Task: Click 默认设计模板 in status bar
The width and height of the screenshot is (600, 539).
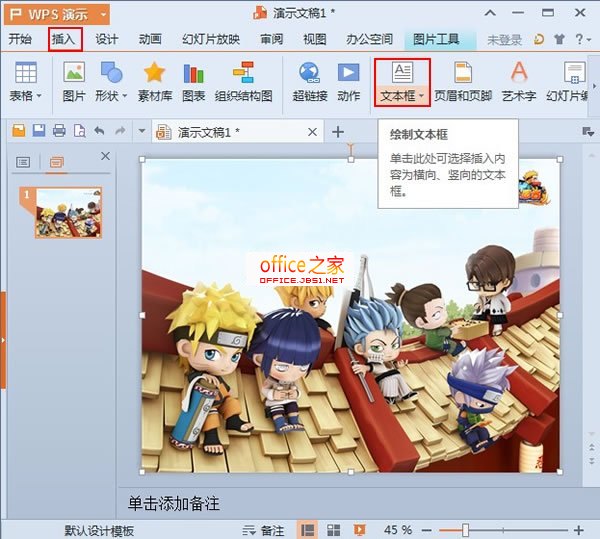Action: coord(99,531)
